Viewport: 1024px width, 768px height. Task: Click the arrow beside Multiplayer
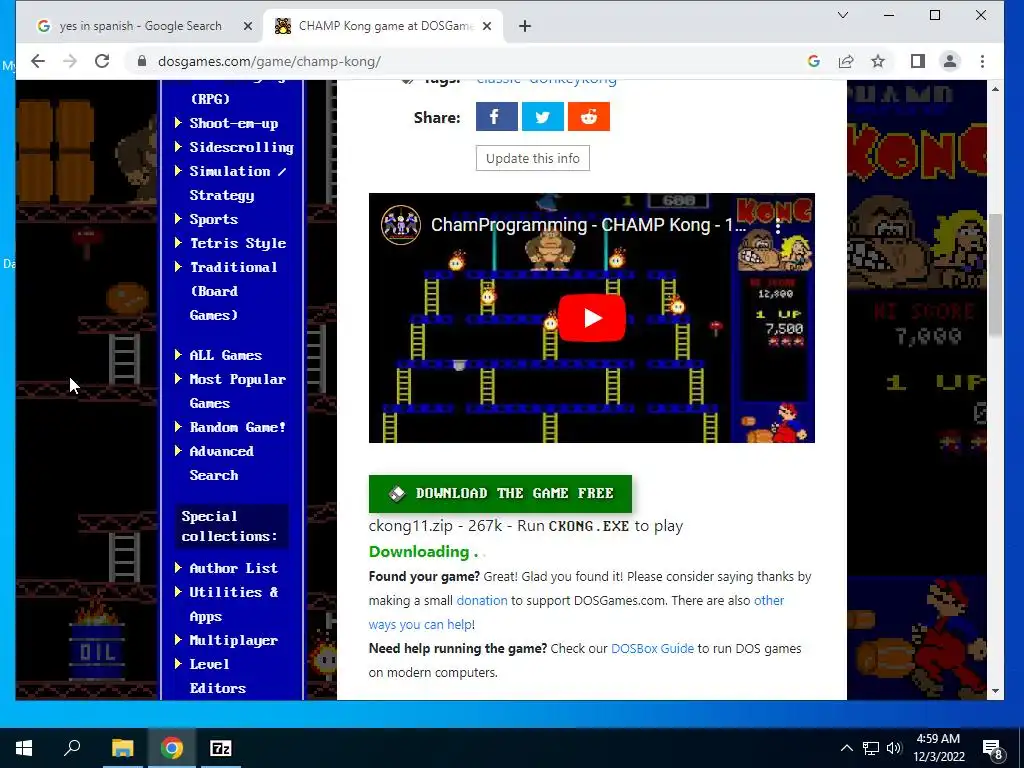point(178,640)
